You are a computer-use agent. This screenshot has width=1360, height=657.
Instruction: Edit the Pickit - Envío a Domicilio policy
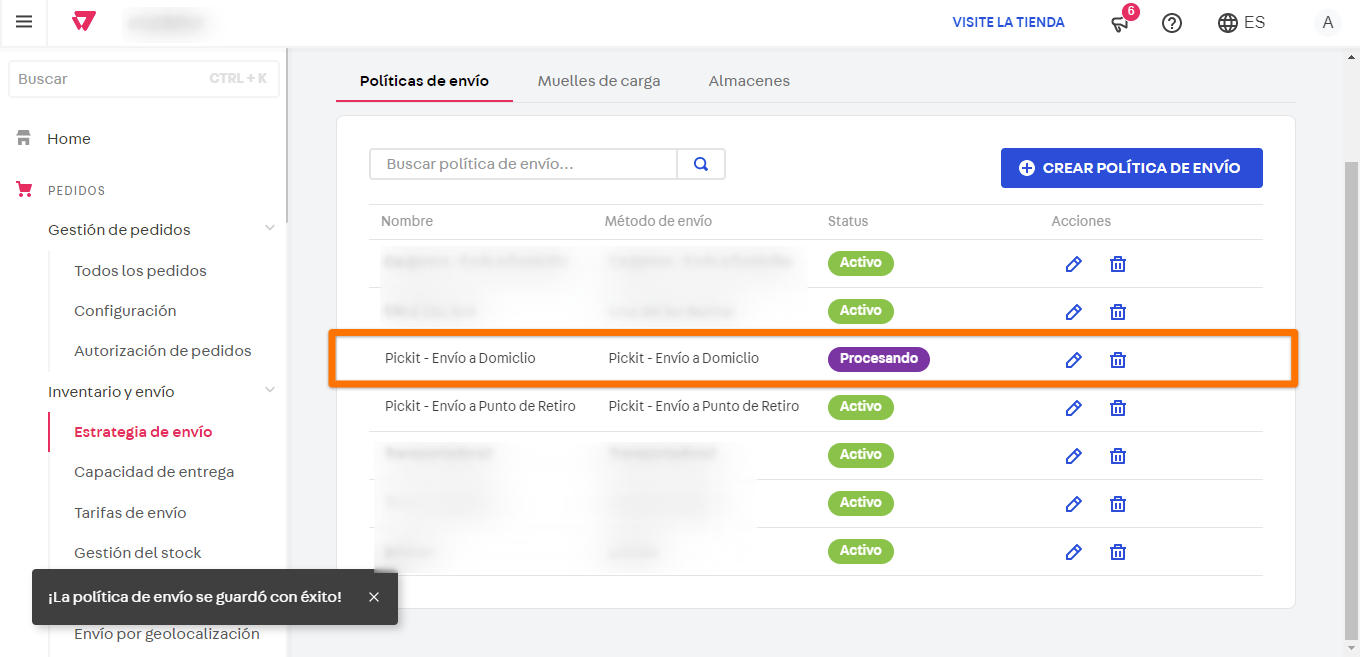[x=1073, y=359]
